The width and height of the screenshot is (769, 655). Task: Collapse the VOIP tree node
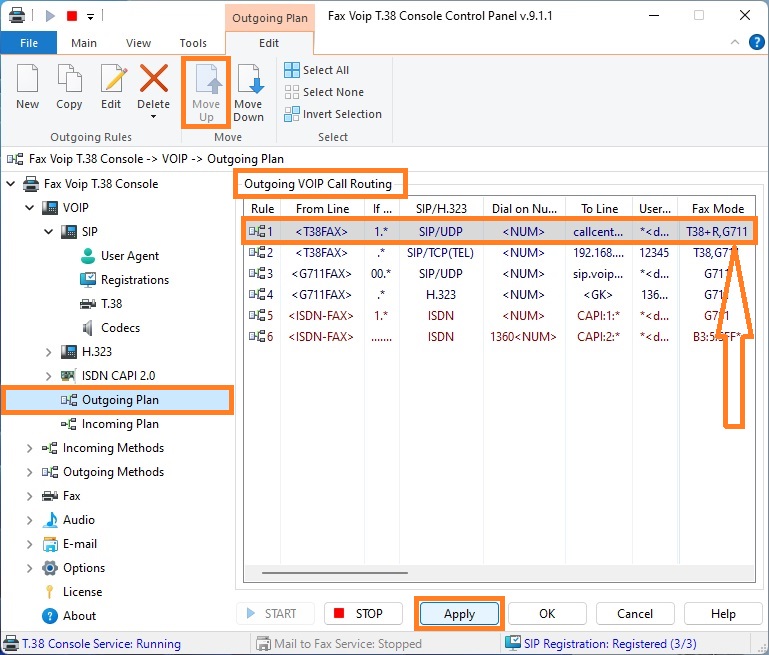click(29, 208)
